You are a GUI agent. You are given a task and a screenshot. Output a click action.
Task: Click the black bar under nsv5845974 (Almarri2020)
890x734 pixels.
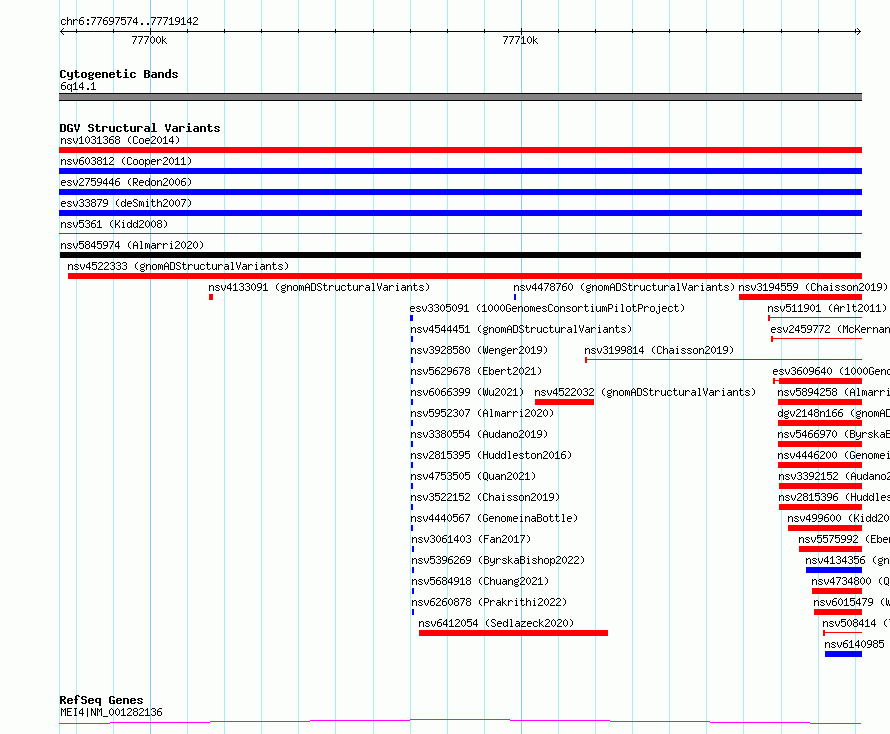click(460, 255)
